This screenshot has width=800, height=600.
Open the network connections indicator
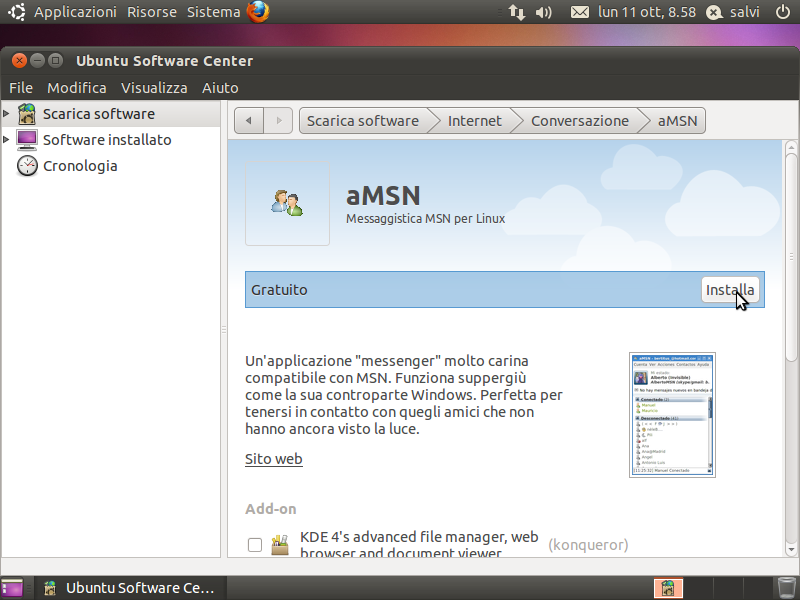517,12
